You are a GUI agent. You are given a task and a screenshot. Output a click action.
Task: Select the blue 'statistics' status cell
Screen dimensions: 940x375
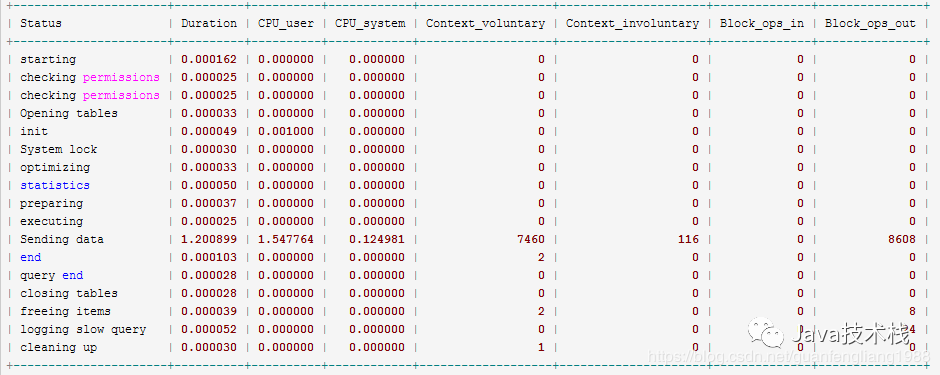55,185
